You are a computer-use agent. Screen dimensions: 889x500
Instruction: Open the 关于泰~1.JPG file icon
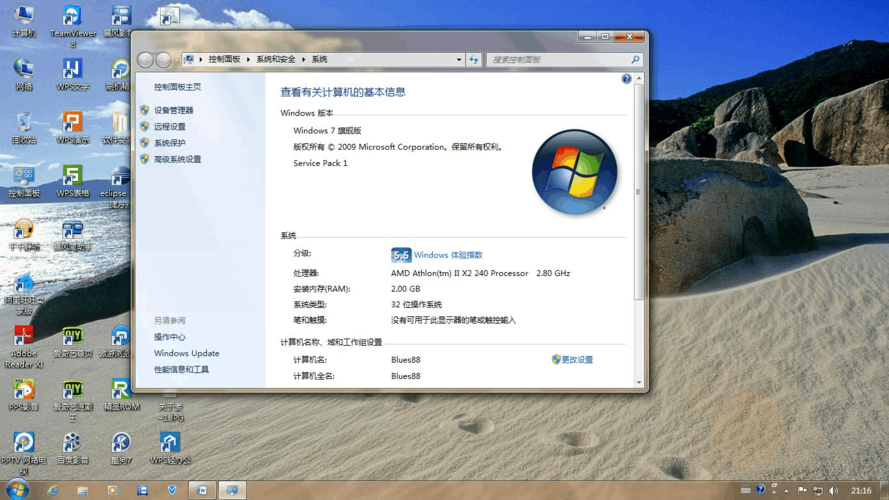(x=170, y=406)
